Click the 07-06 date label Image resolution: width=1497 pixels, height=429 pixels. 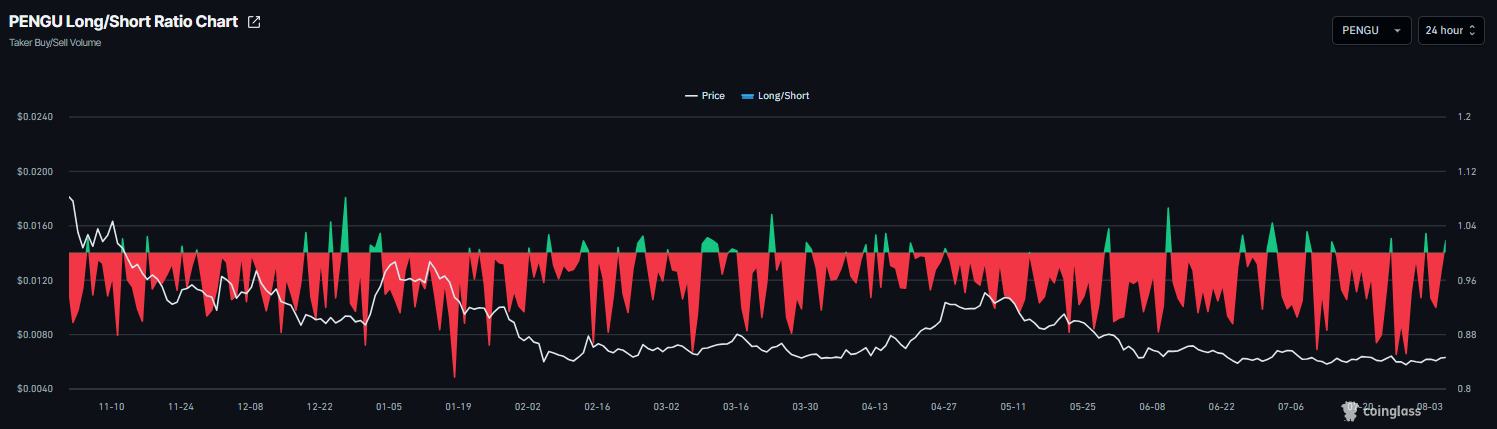(x=1290, y=407)
